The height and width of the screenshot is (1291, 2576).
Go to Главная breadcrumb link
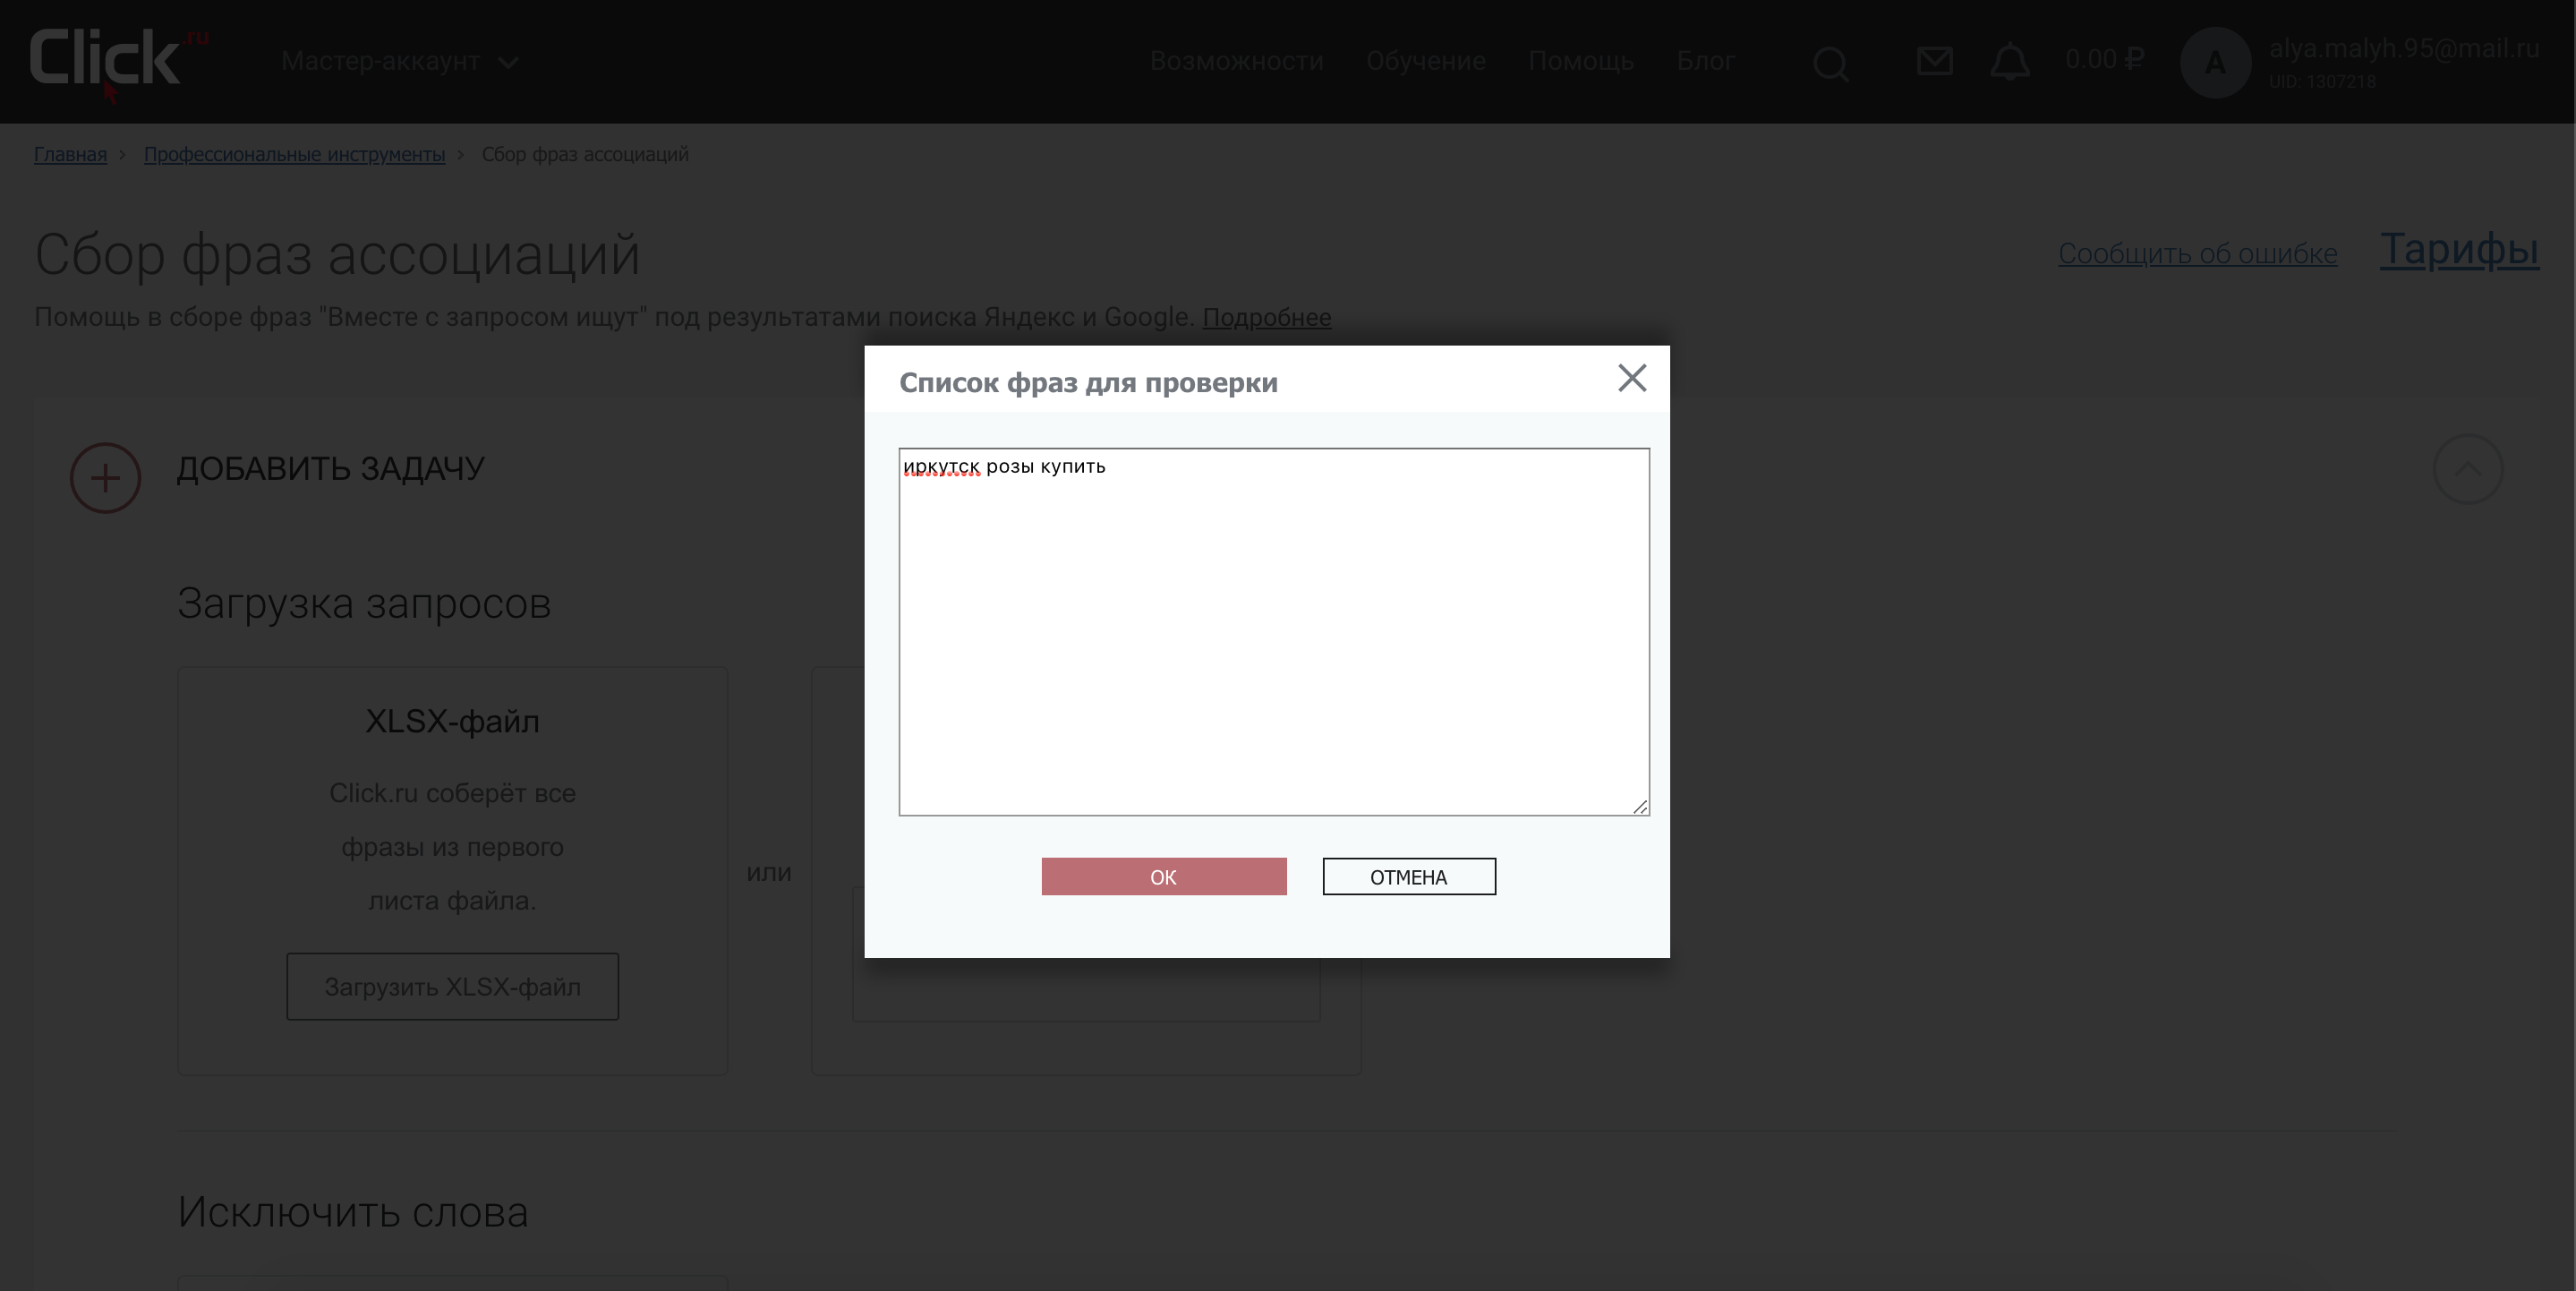pos(70,154)
